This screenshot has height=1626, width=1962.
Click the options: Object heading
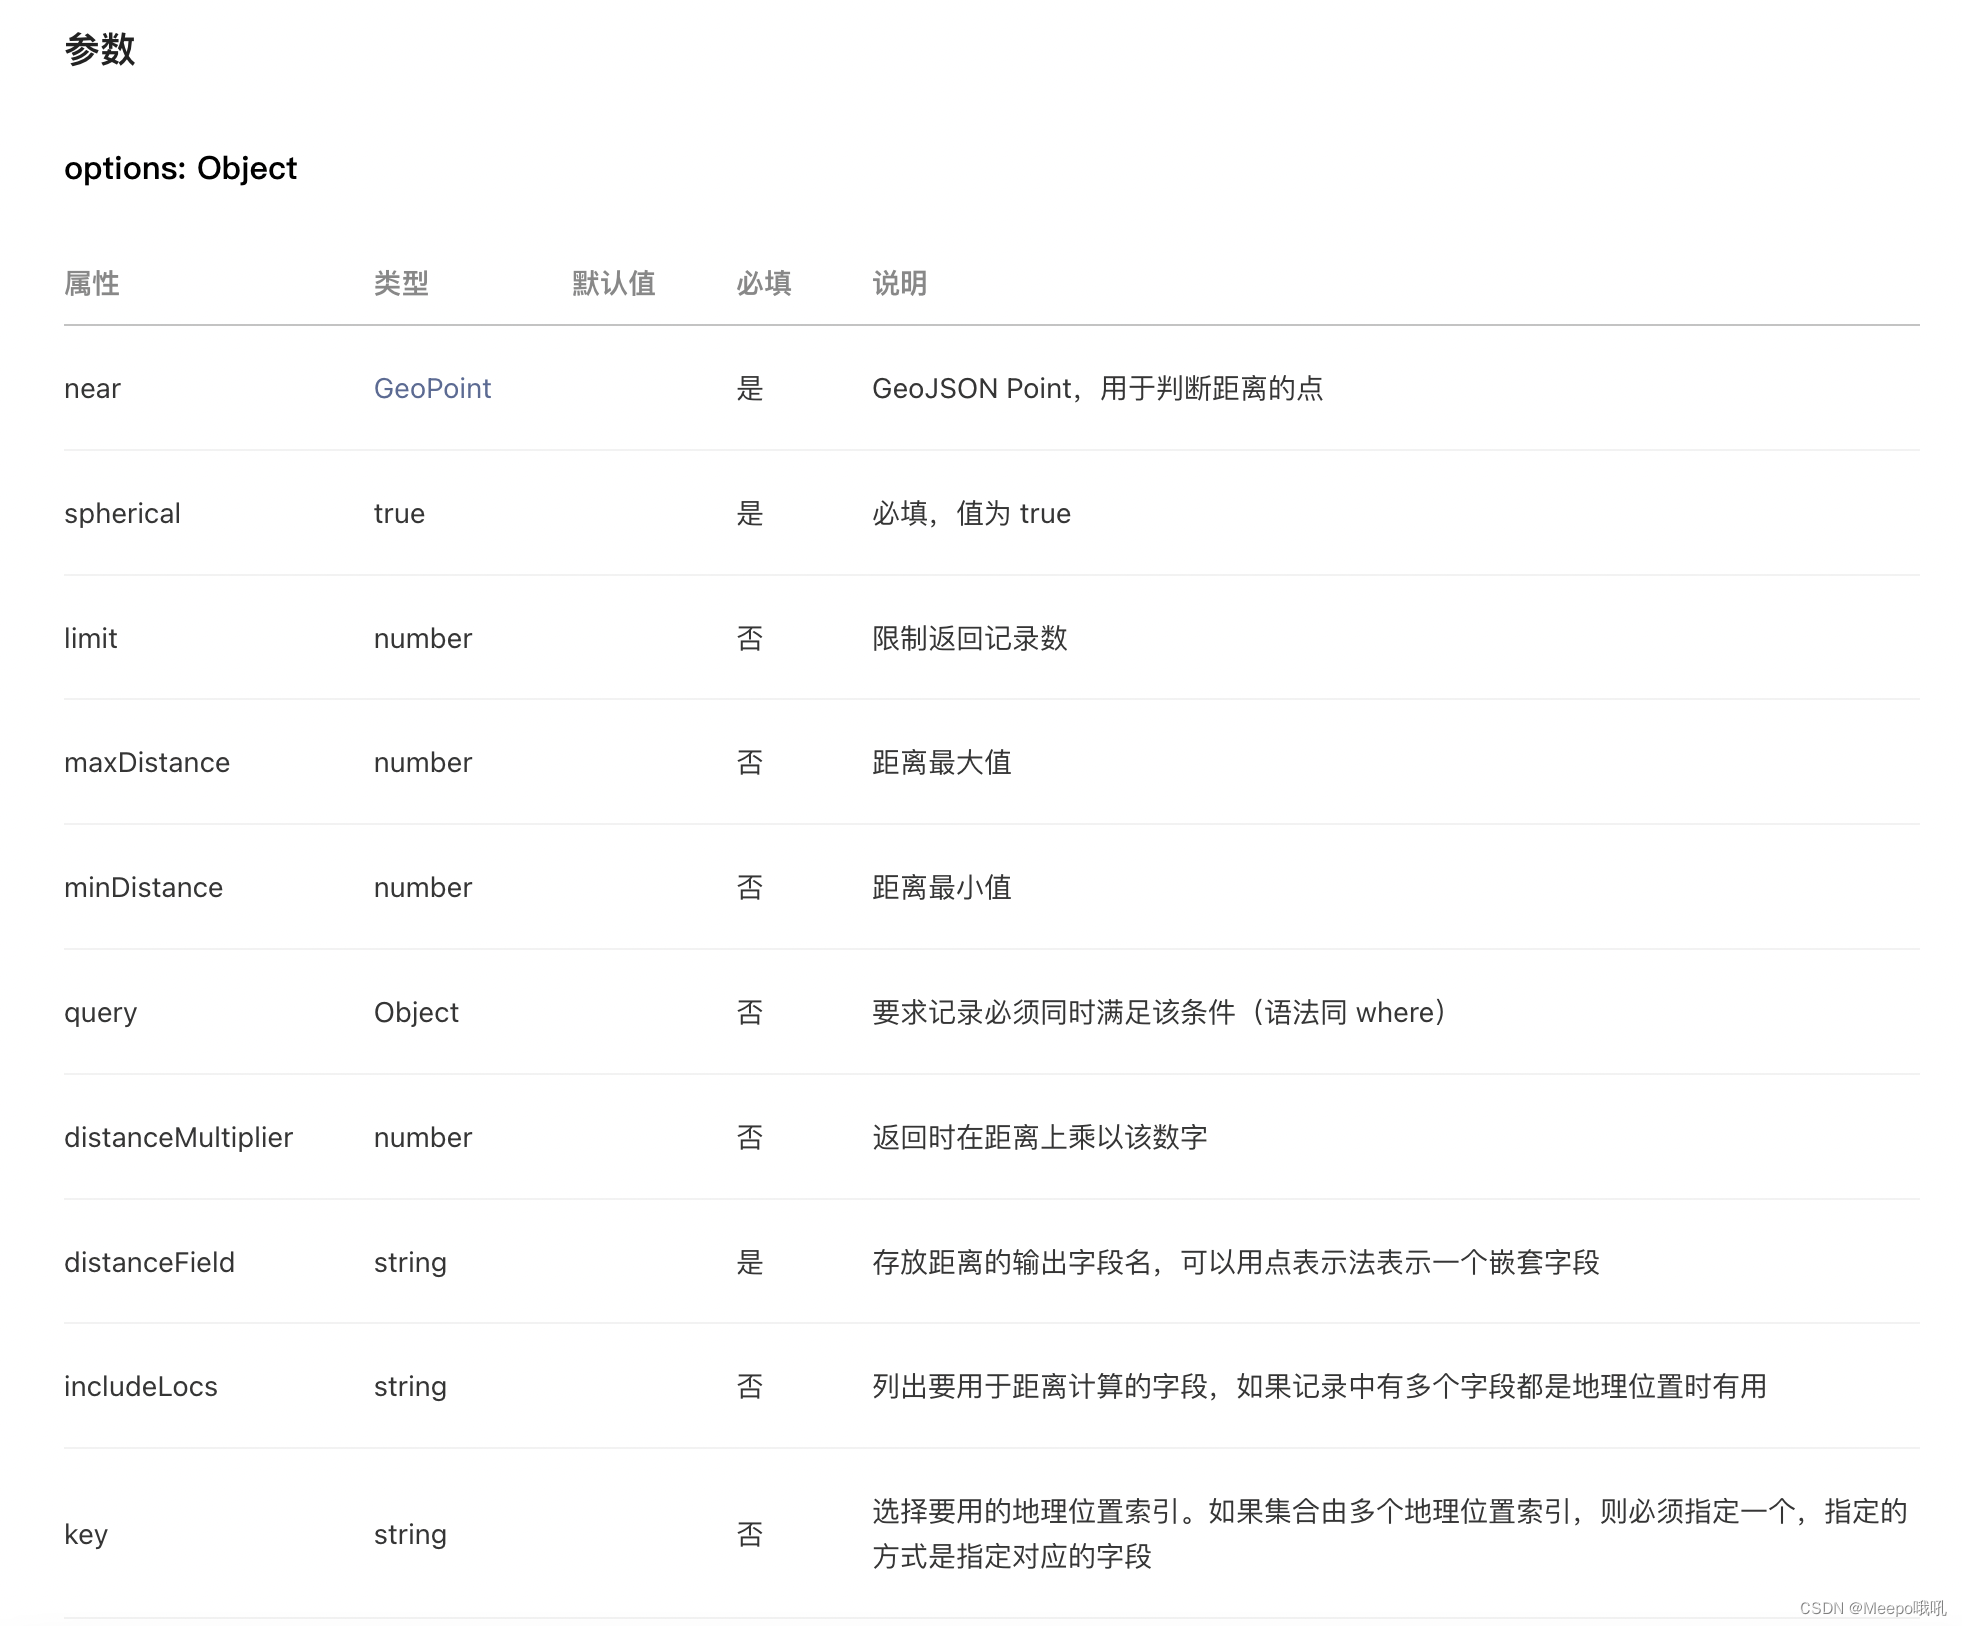click(180, 168)
